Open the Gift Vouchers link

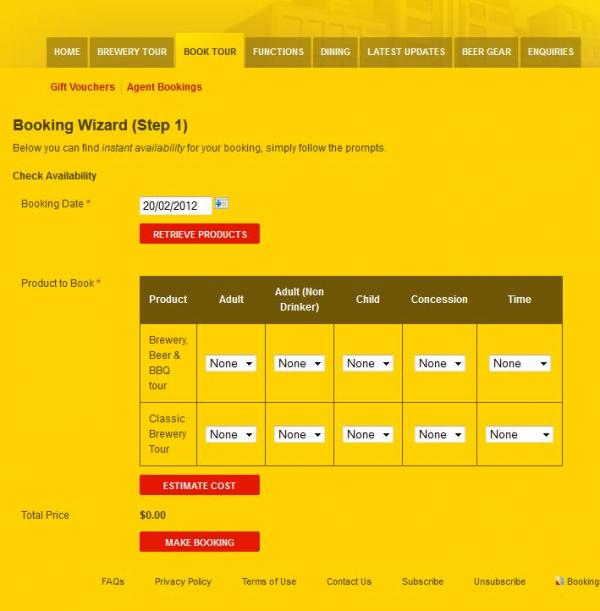pos(82,87)
